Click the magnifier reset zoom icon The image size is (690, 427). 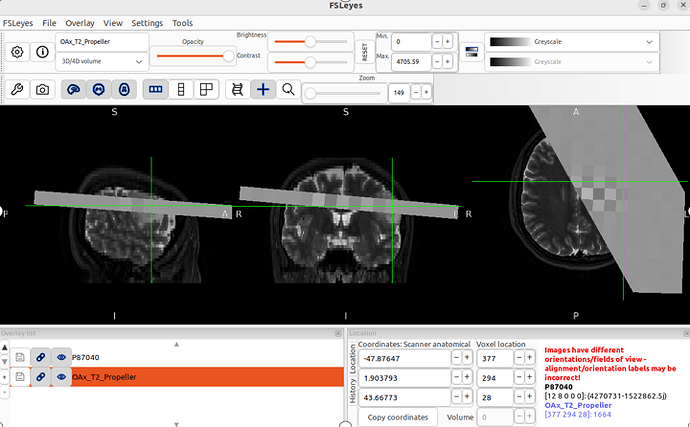288,90
